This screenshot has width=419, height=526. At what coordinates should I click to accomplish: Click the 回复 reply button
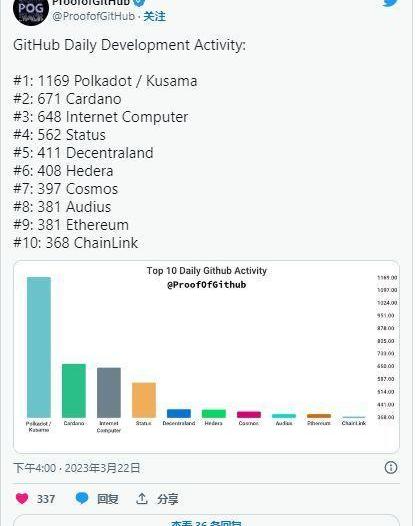pyautogui.click(x=108, y=499)
